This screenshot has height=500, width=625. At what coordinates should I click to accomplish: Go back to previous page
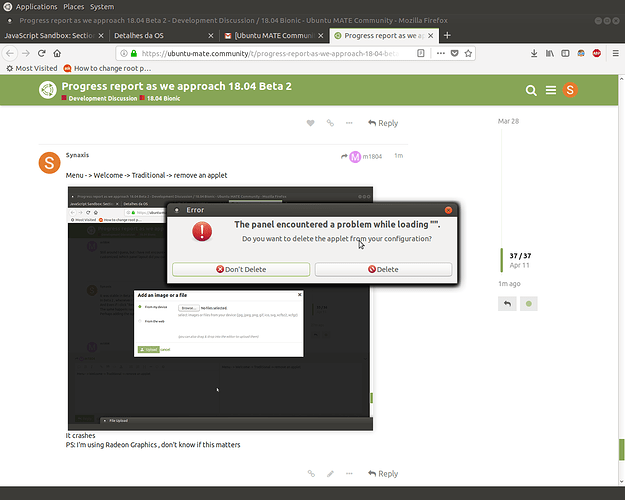click(x=10, y=53)
